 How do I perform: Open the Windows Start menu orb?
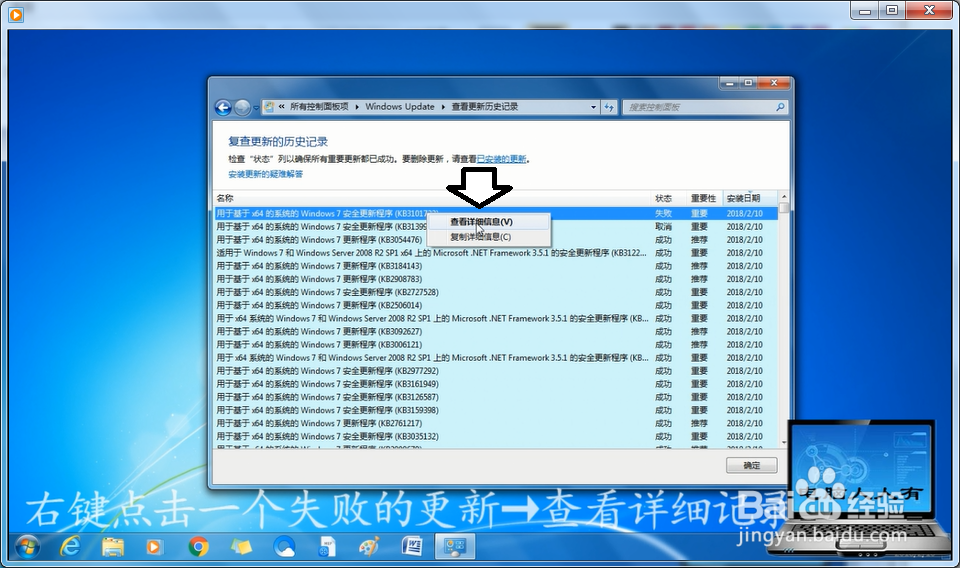[27, 546]
